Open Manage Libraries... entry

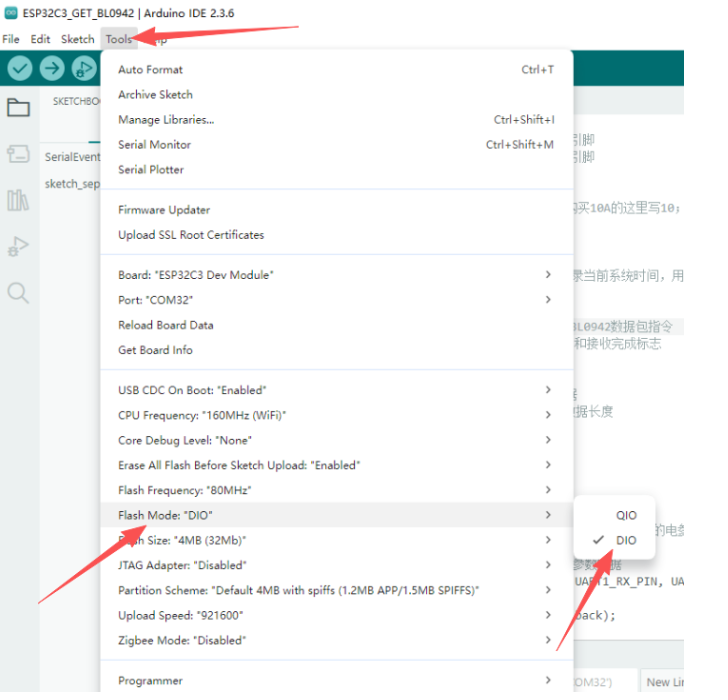pyautogui.click(x=337, y=120)
